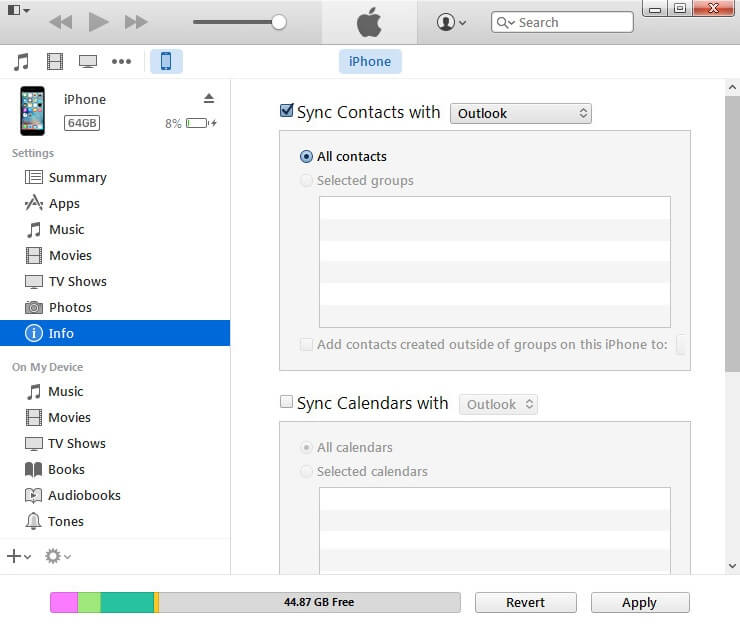Click the play button
This screenshot has width=740, height=629.
coord(99,22)
